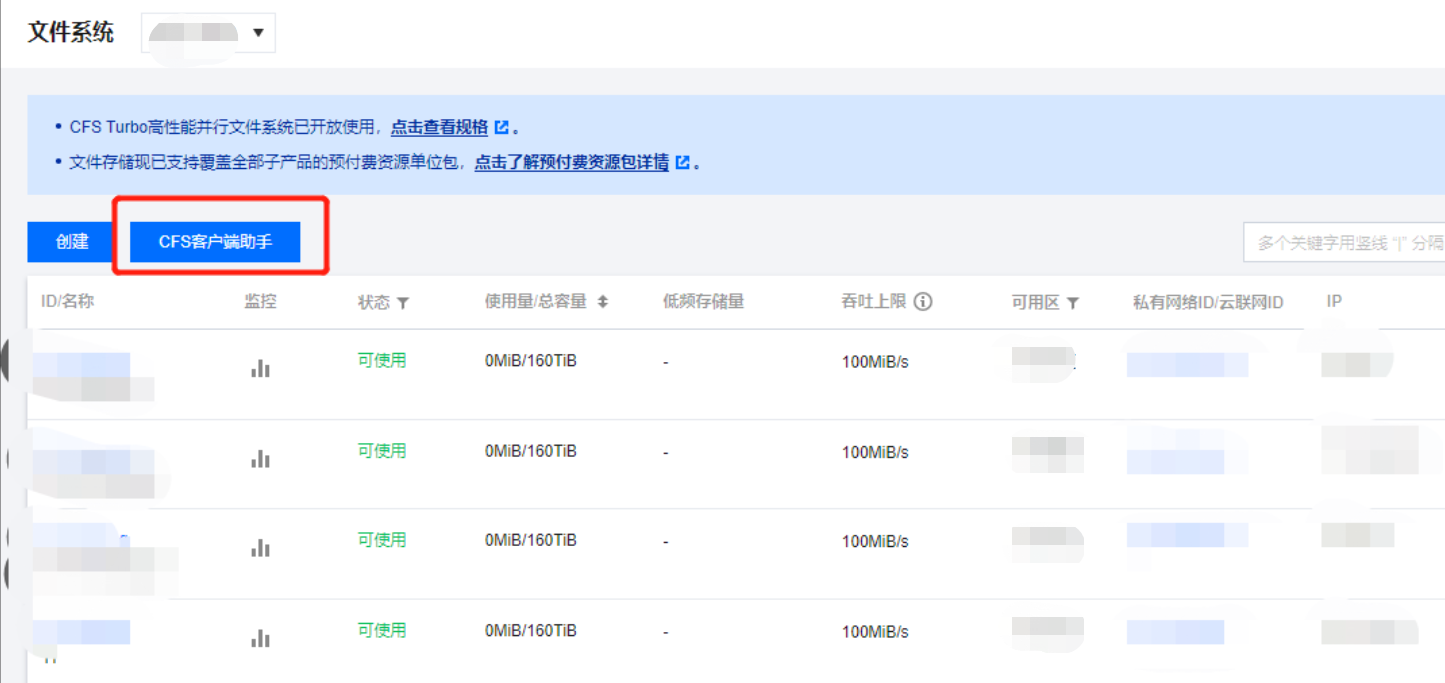The height and width of the screenshot is (683, 1445).
Task: Open the 点击查看规格 link
Action: tap(439, 127)
